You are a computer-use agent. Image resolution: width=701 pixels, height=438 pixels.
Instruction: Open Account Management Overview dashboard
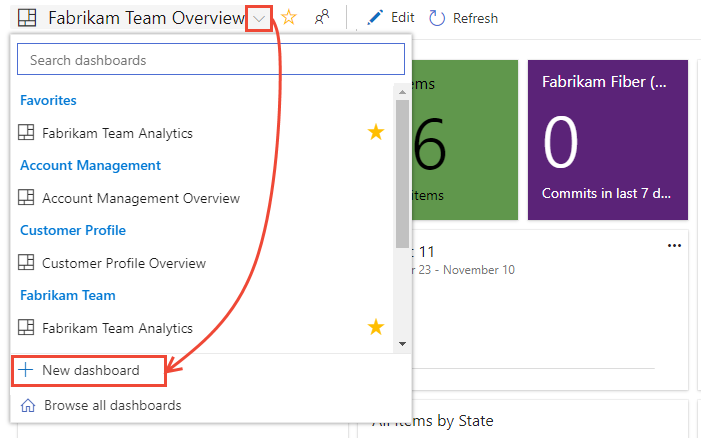tap(141, 198)
